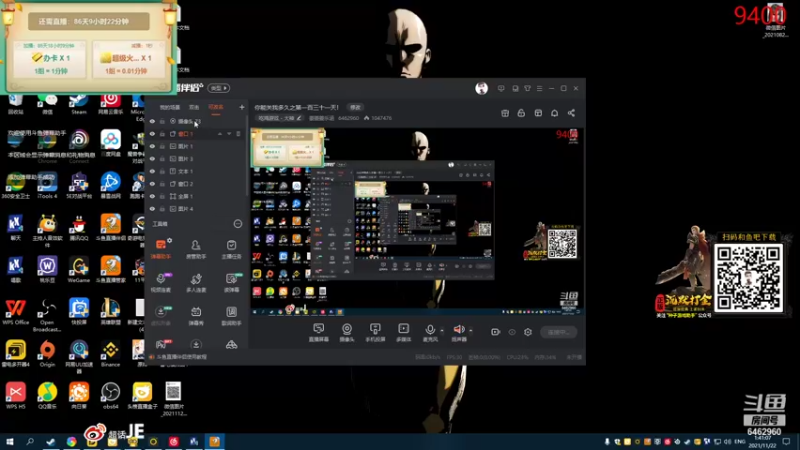800x450 pixels.
Task: Open the hamburger menu in title bar
Action: [539, 88]
